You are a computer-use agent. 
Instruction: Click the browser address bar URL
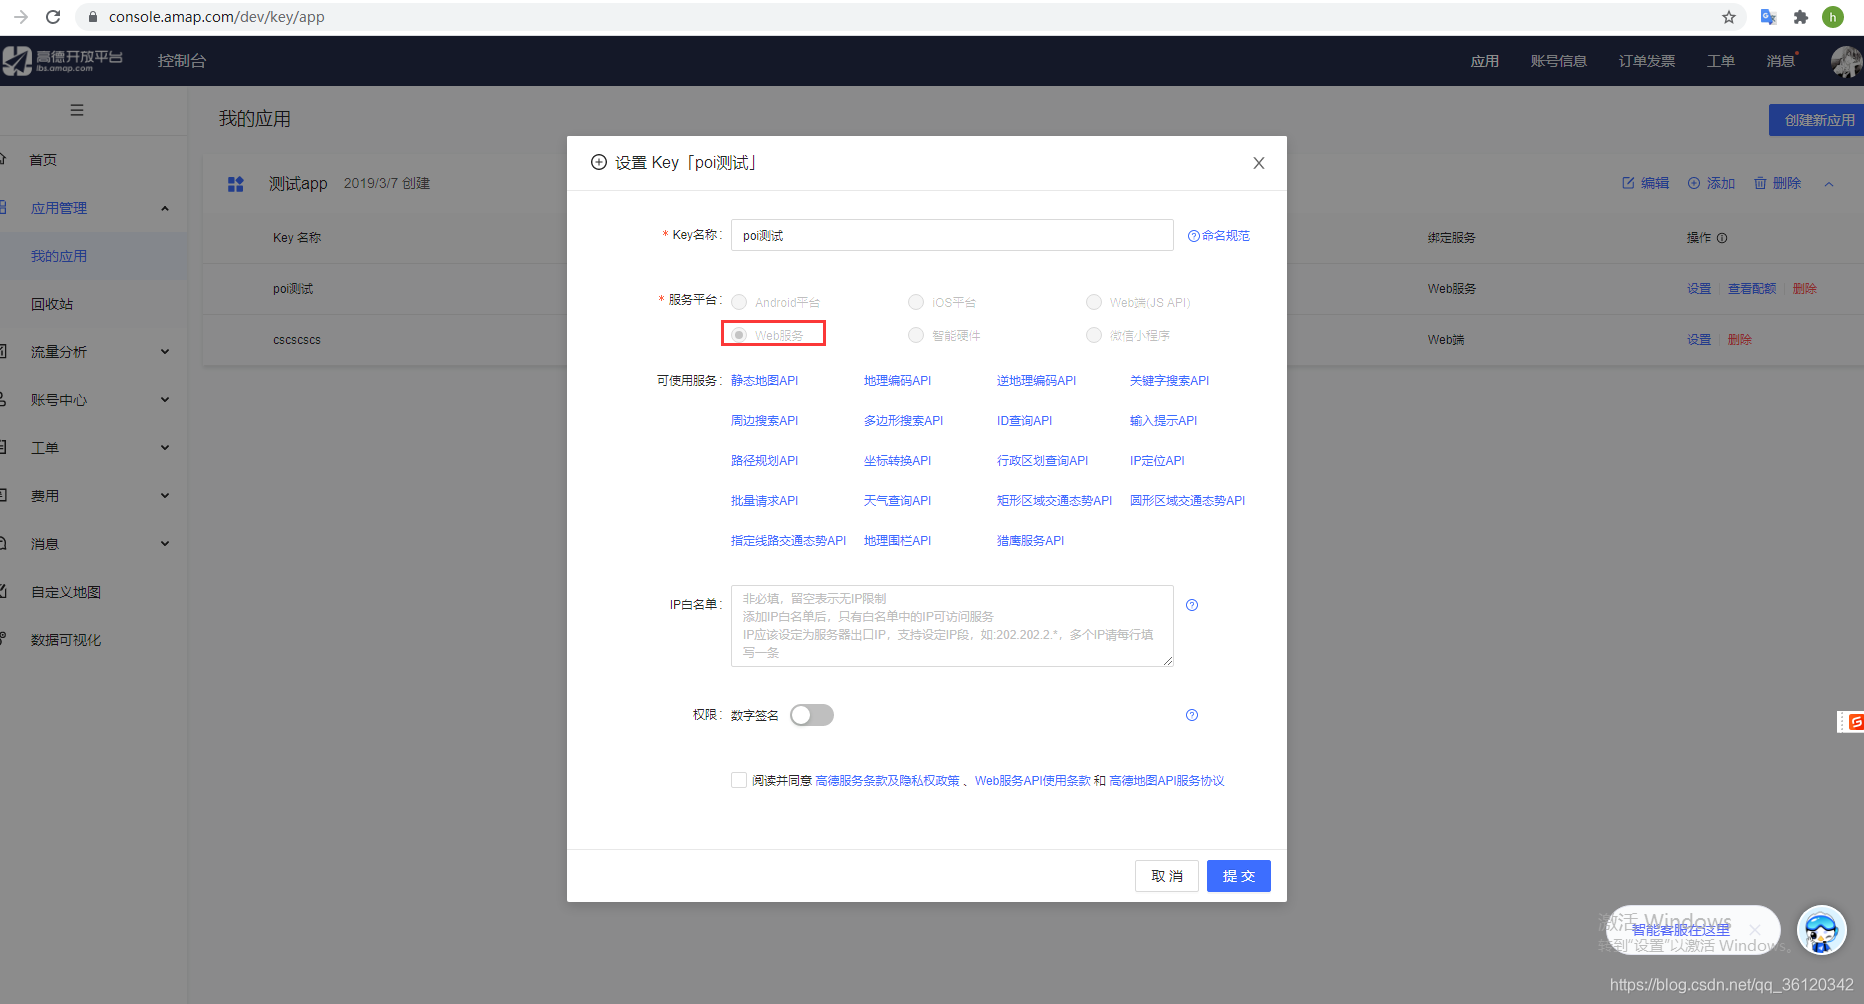point(217,17)
